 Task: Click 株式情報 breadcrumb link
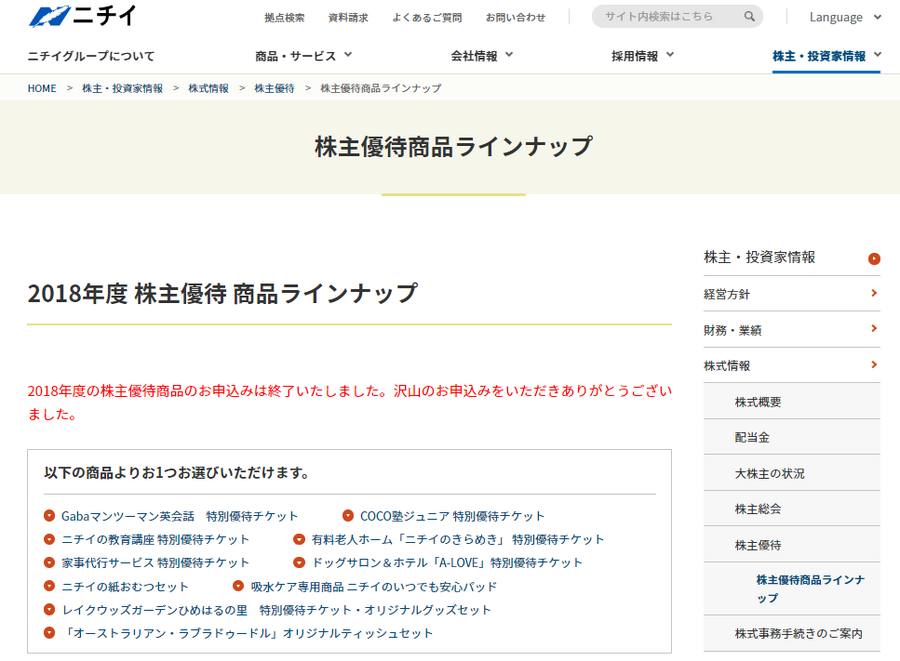[208, 88]
